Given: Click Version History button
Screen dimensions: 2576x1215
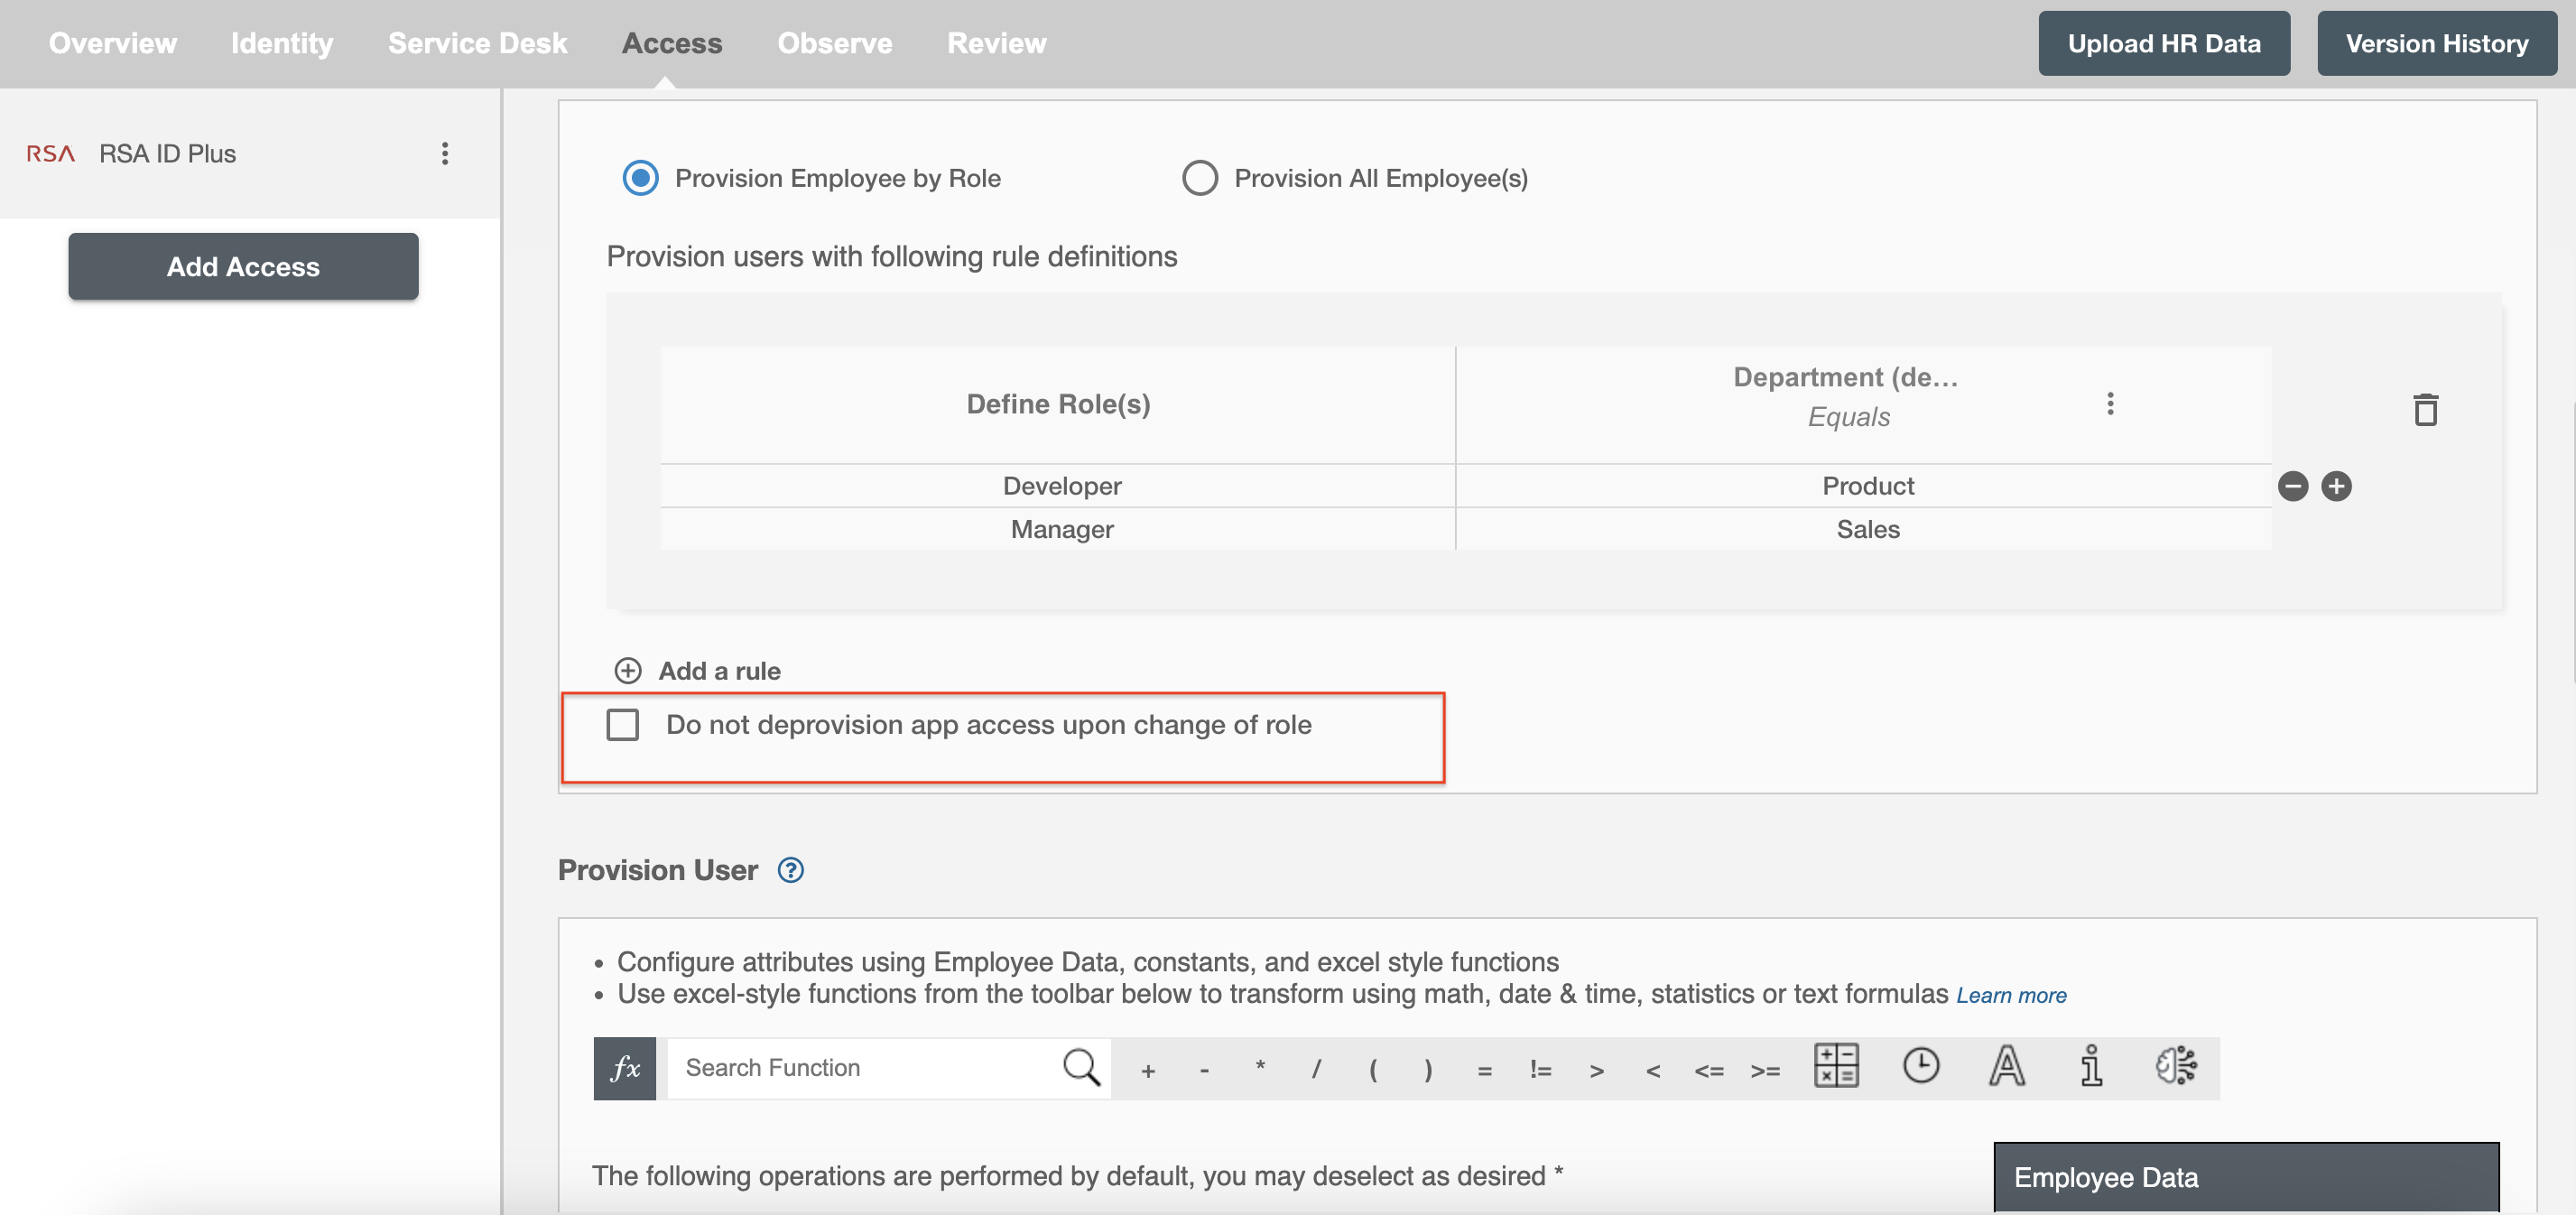Looking at the screenshot, I should (2438, 42).
